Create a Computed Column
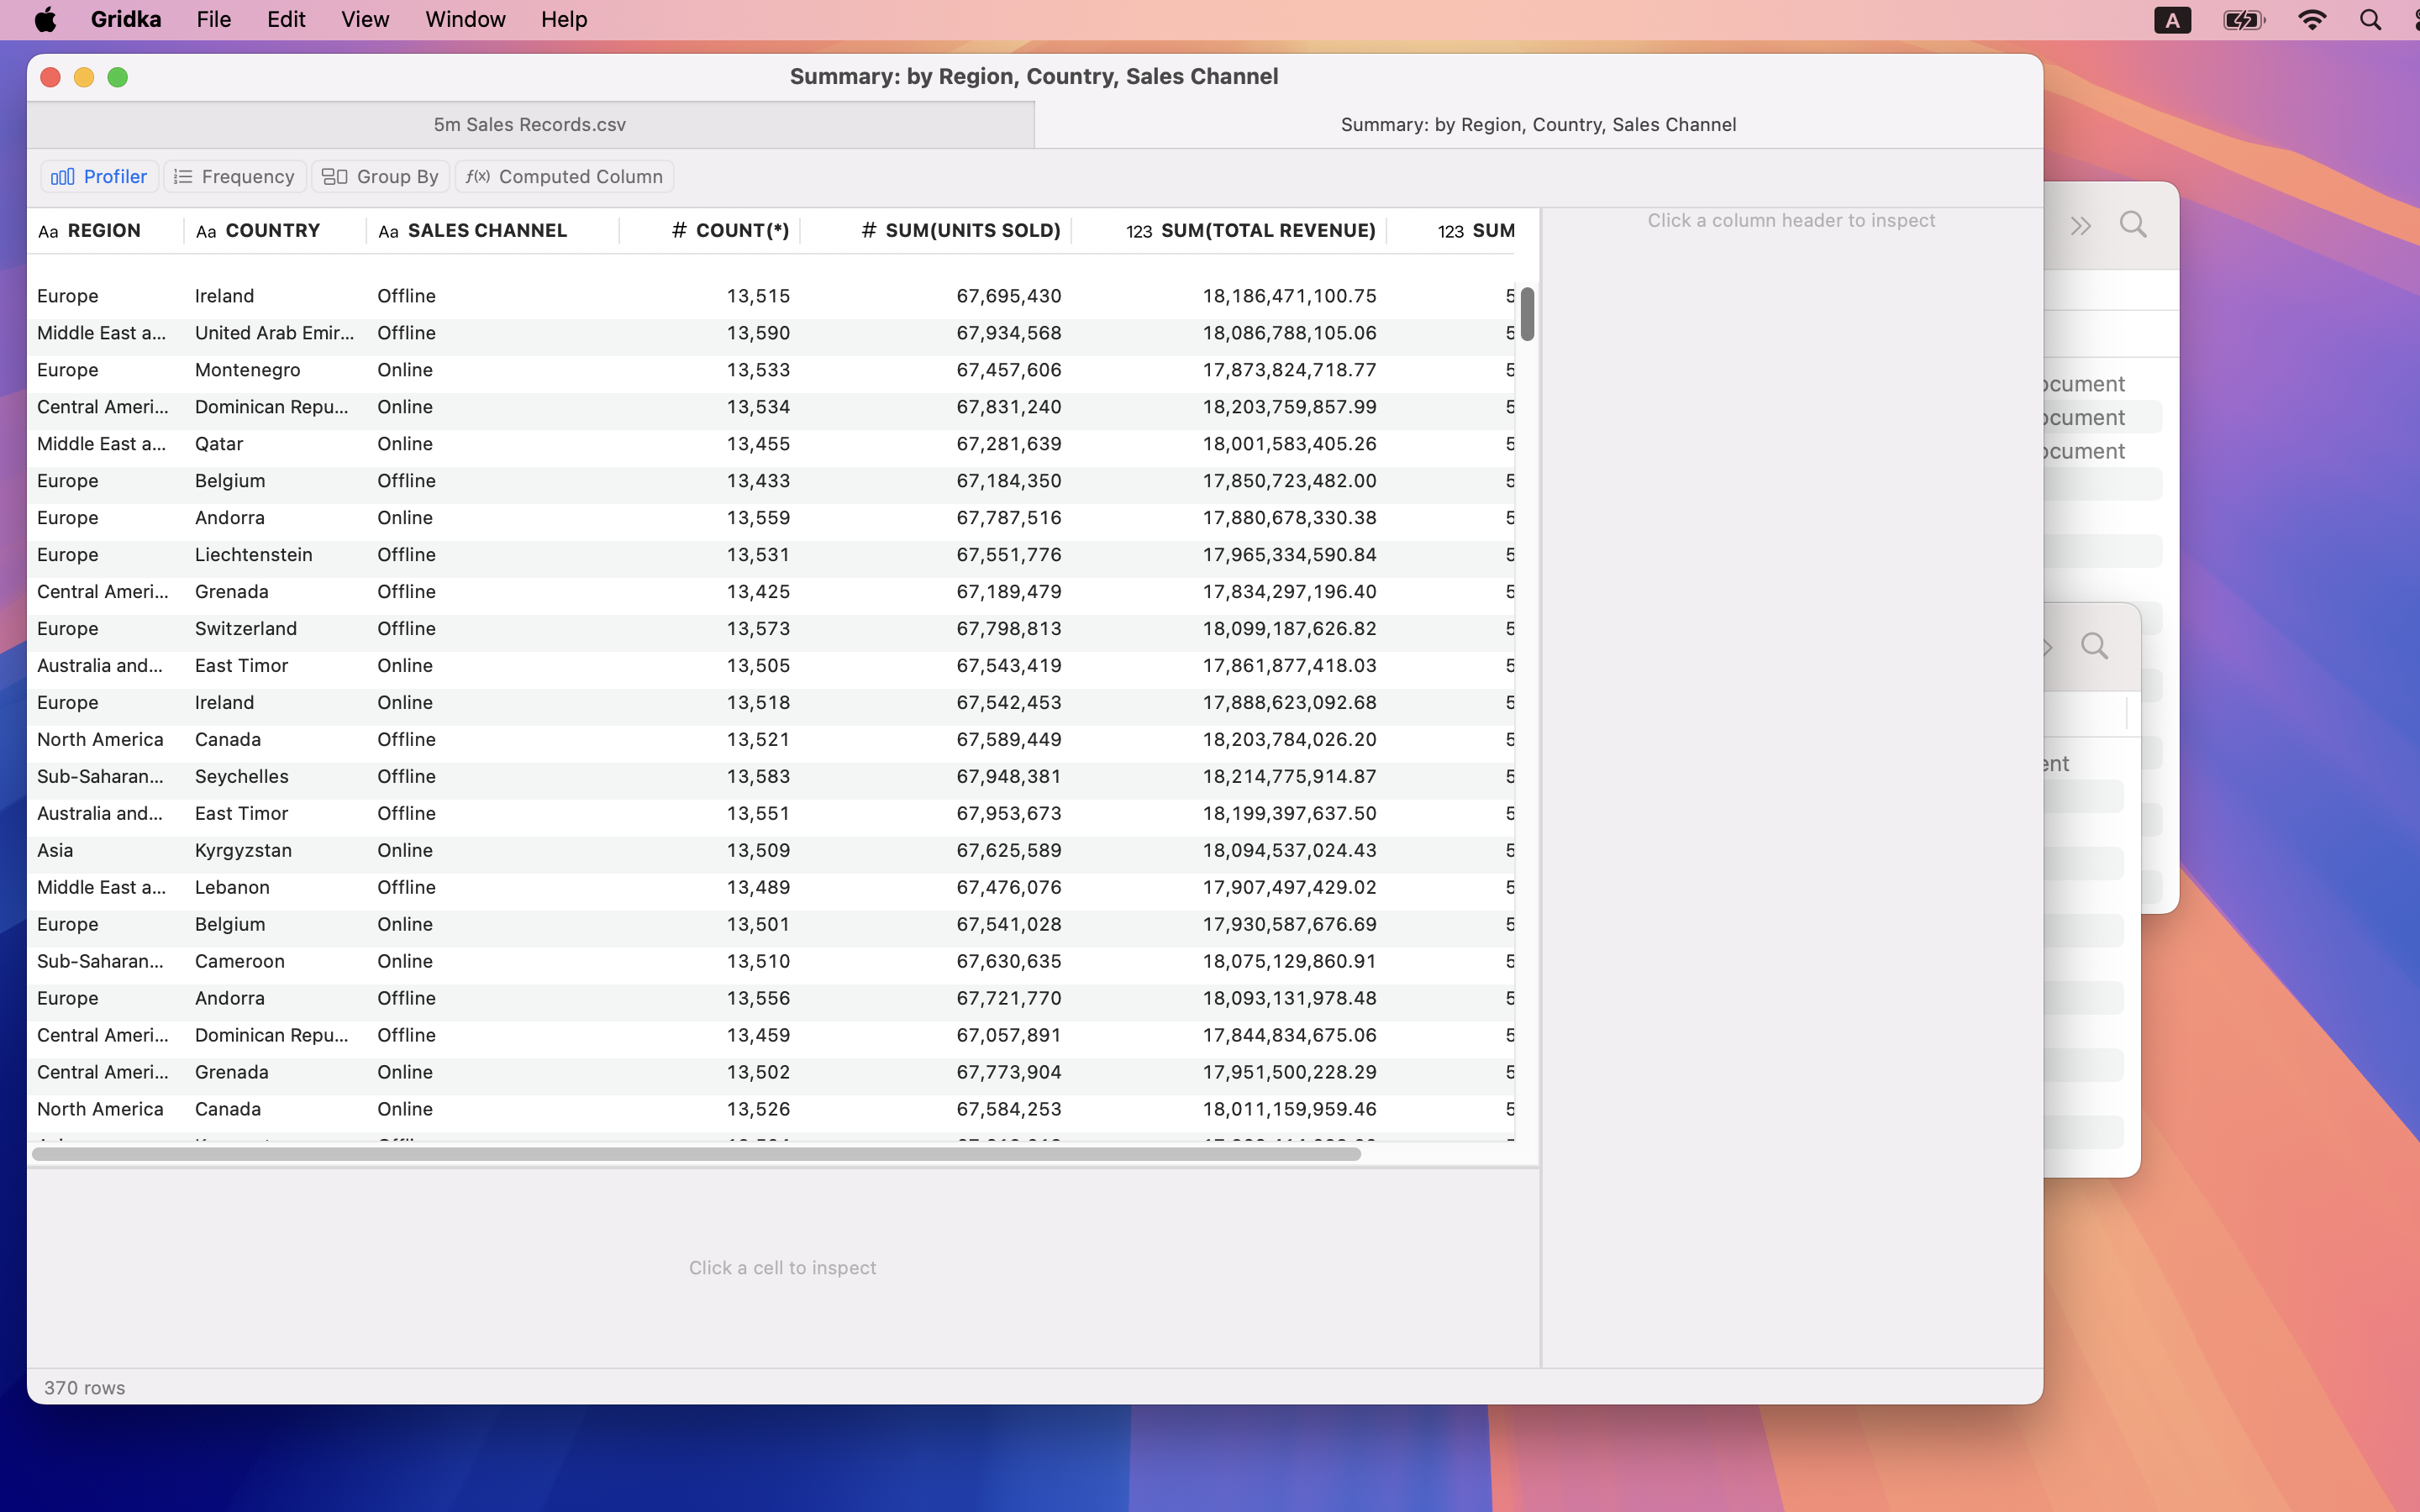Screen dimensions: 2420x1512 coord(563,176)
